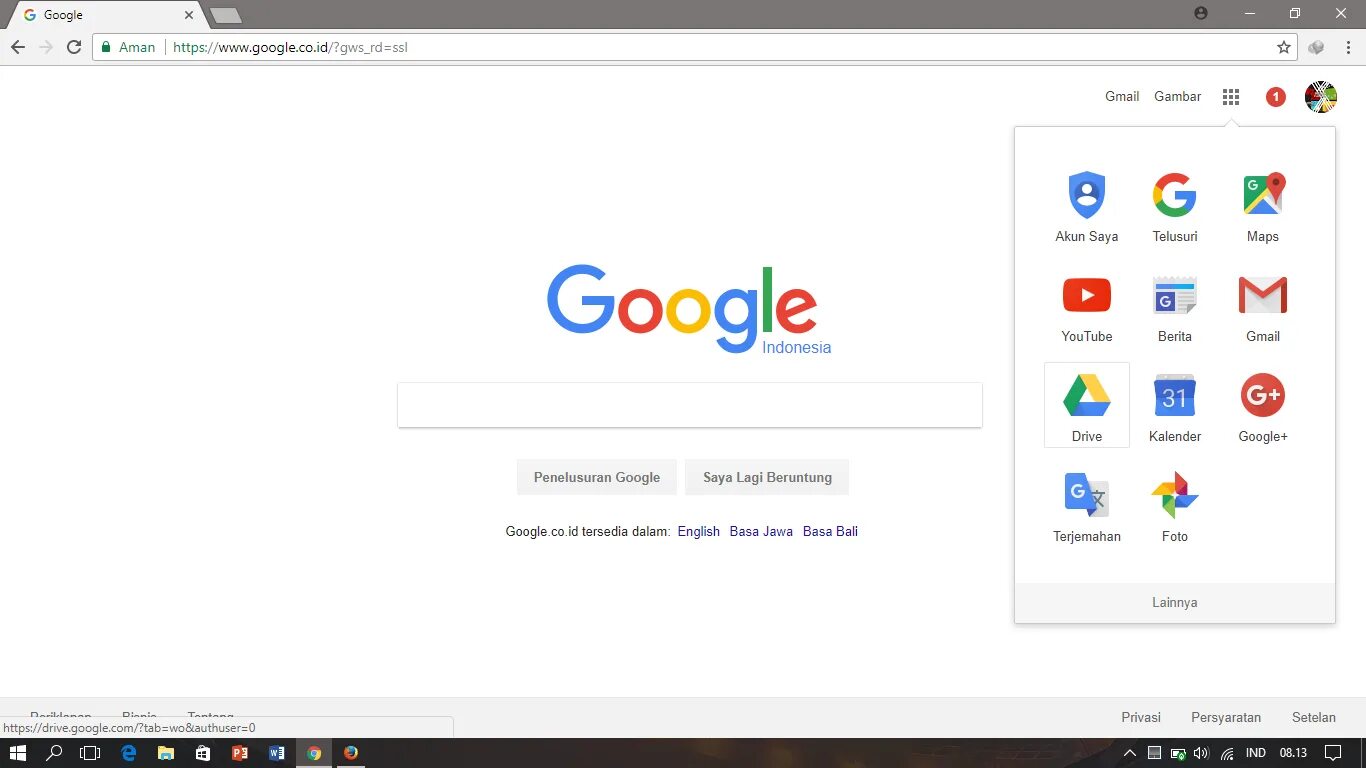Viewport: 1366px width, 768px height.
Task: Click the address bar URL
Action: point(290,47)
